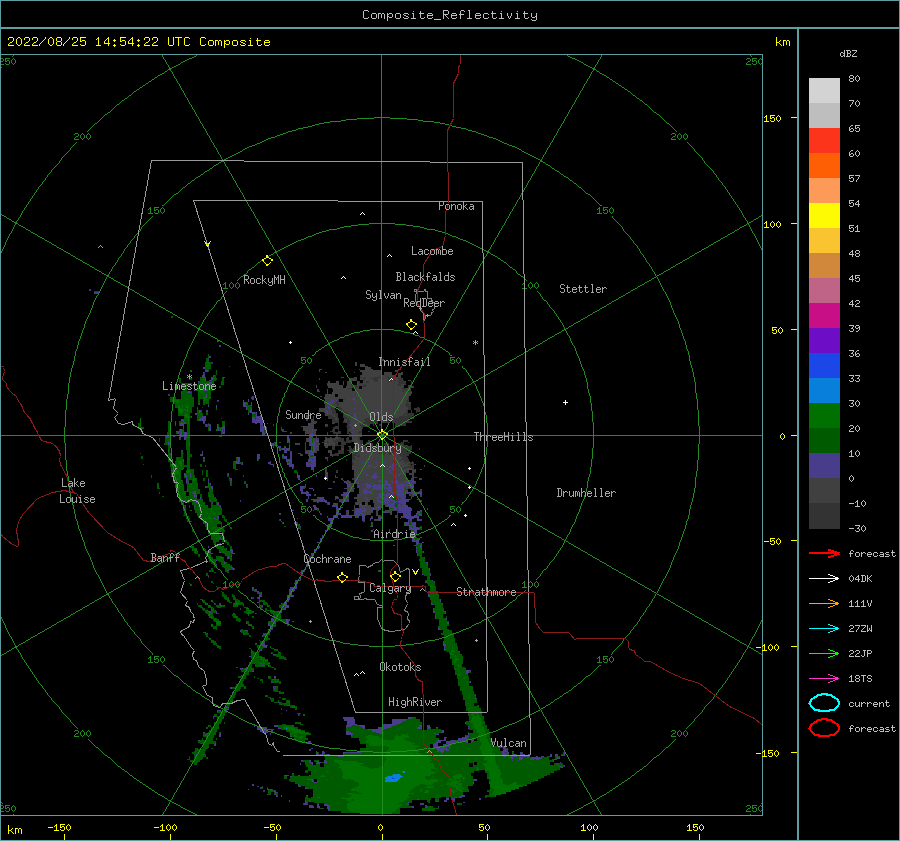Click the Blackfalds city label
The image size is (900, 841).
[425, 277]
